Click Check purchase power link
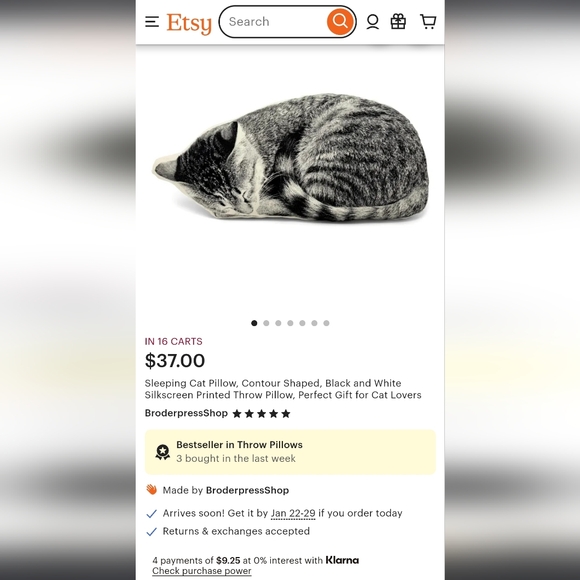The height and width of the screenshot is (580, 580). click(x=202, y=571)
